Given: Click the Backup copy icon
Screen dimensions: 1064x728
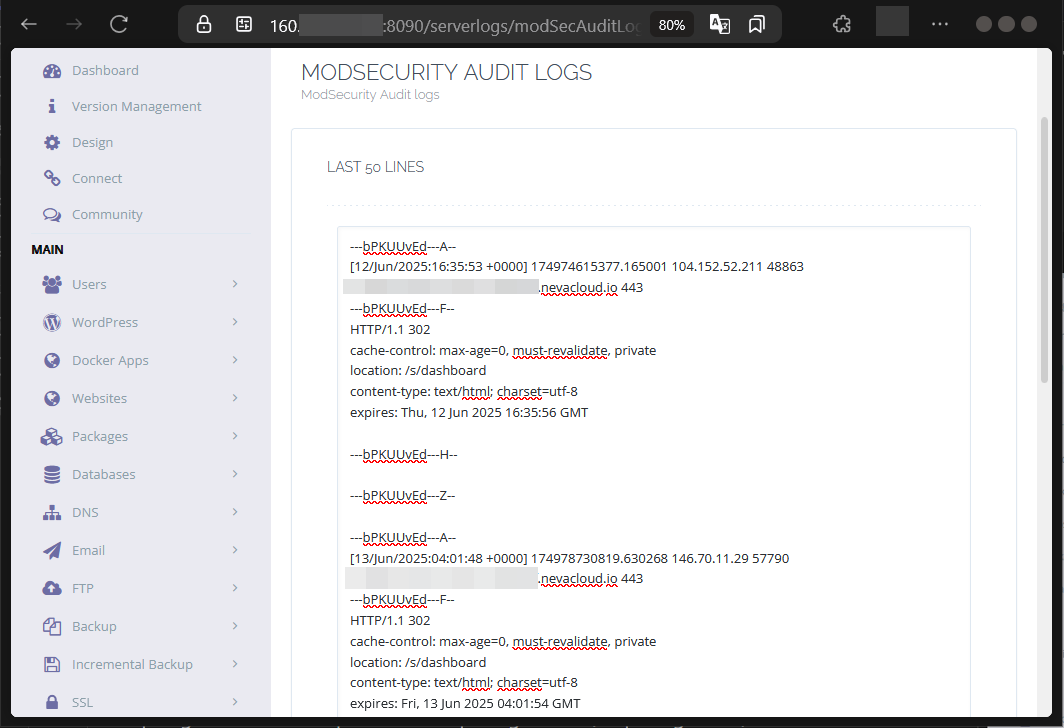Looking at the screenshot, I should 52,626.
